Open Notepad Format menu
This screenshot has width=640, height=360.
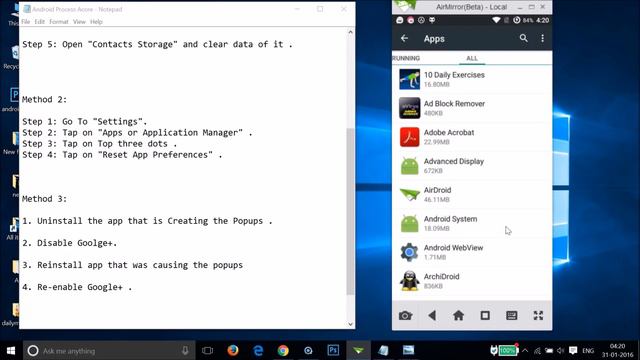coord(59,22)
